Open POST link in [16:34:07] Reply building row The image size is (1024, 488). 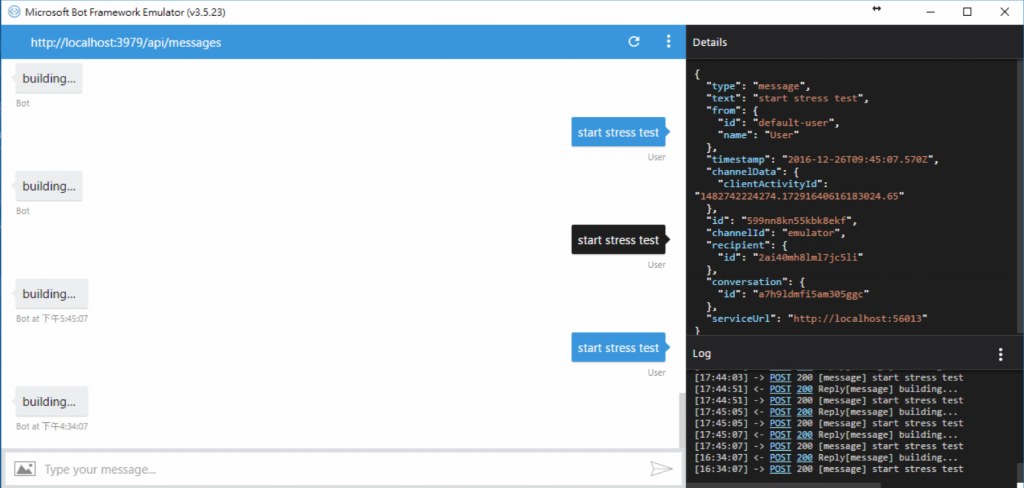click(780, 457)
